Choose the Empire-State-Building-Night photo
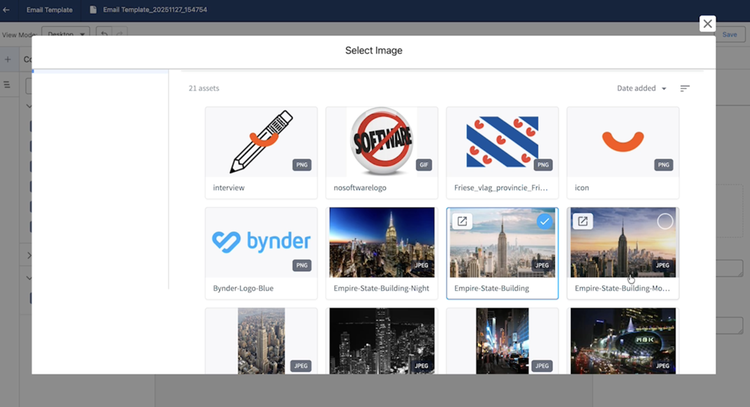The height and width of the screenshot is (407, 750). pos(382,242)
